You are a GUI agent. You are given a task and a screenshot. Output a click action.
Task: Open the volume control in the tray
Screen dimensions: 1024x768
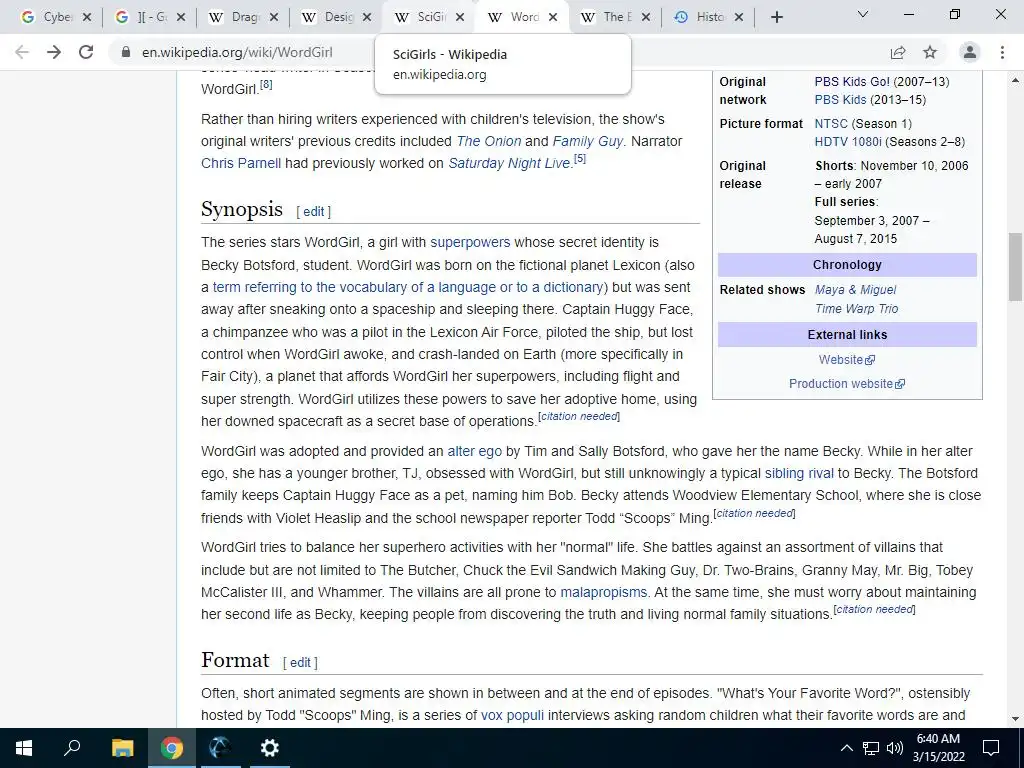pyautogui.click(x=895, y=748)
